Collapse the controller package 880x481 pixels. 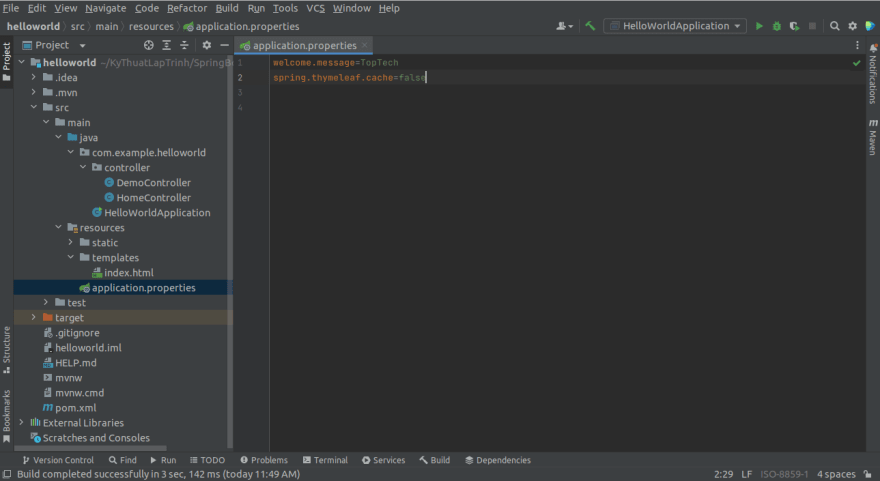tap(83, 167)
